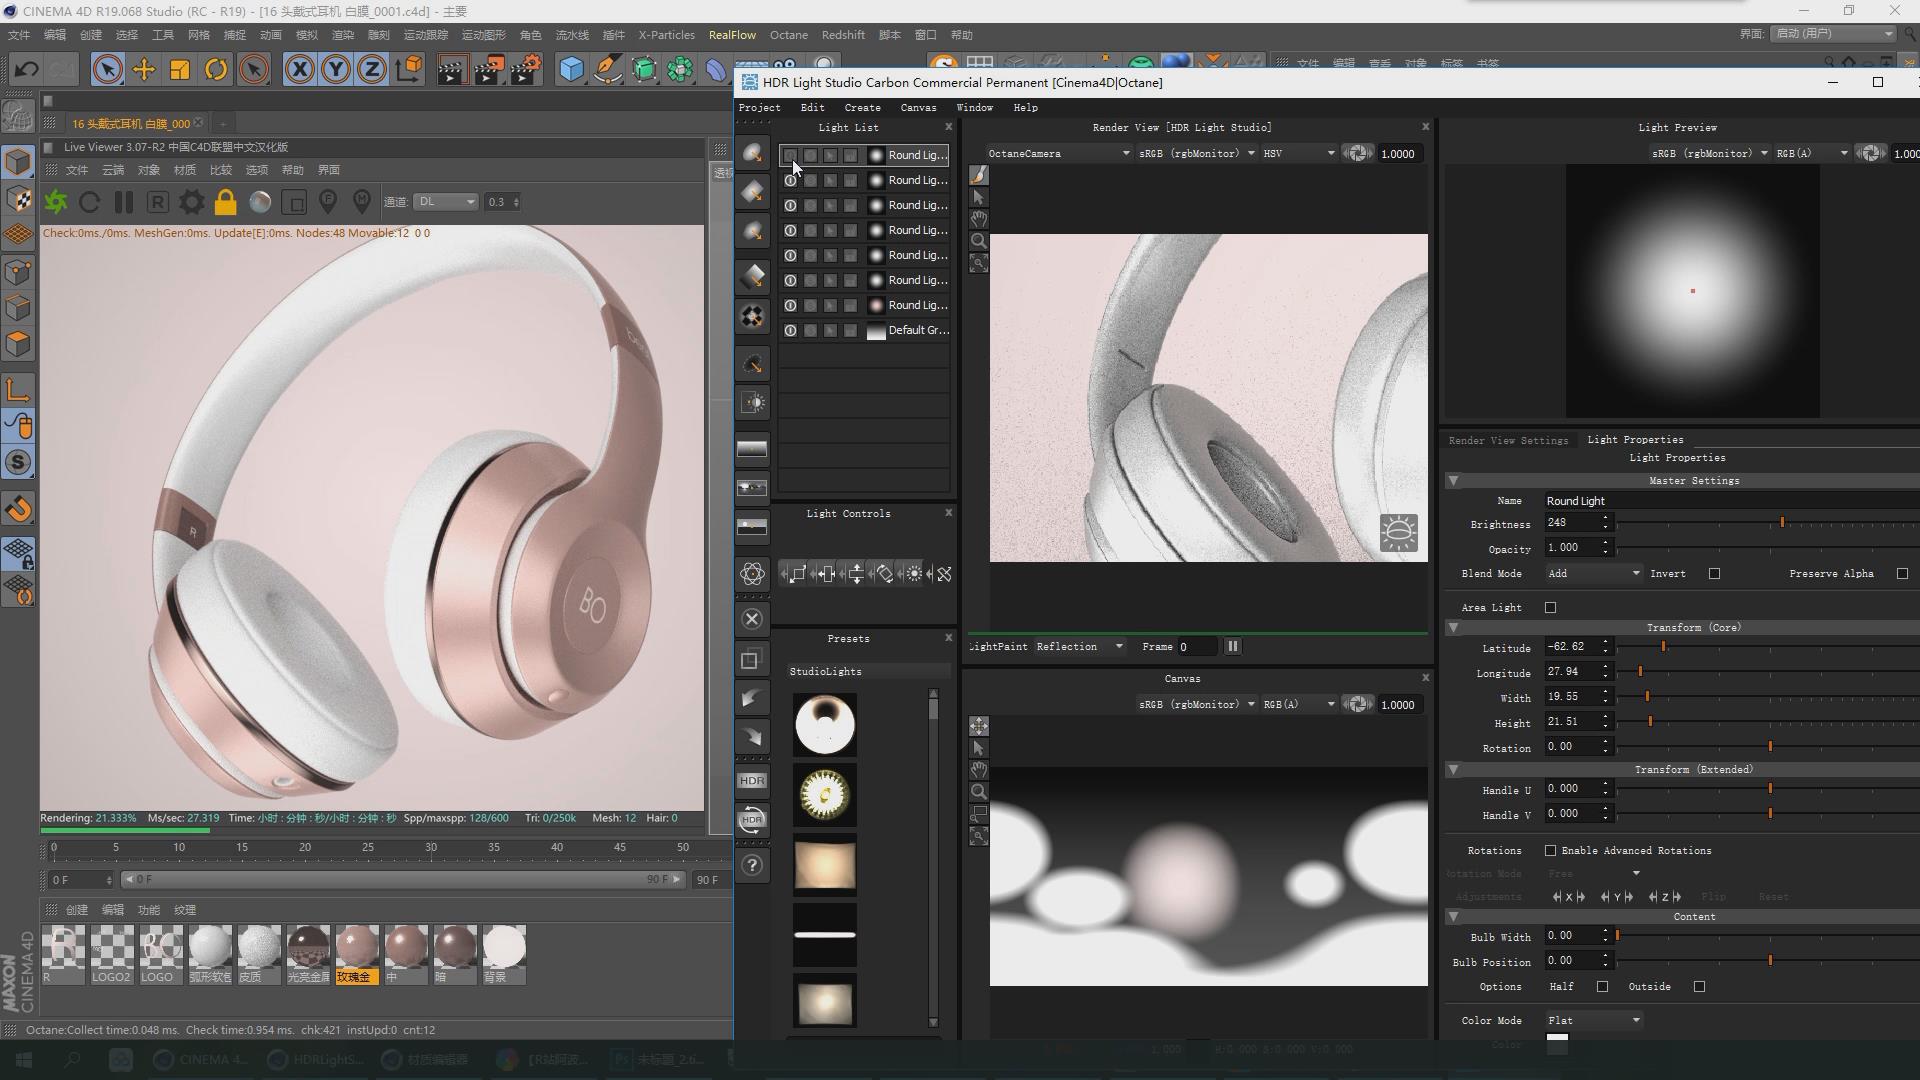Open the Reflection LightPaint mode dropdown

pos(1079,647)
